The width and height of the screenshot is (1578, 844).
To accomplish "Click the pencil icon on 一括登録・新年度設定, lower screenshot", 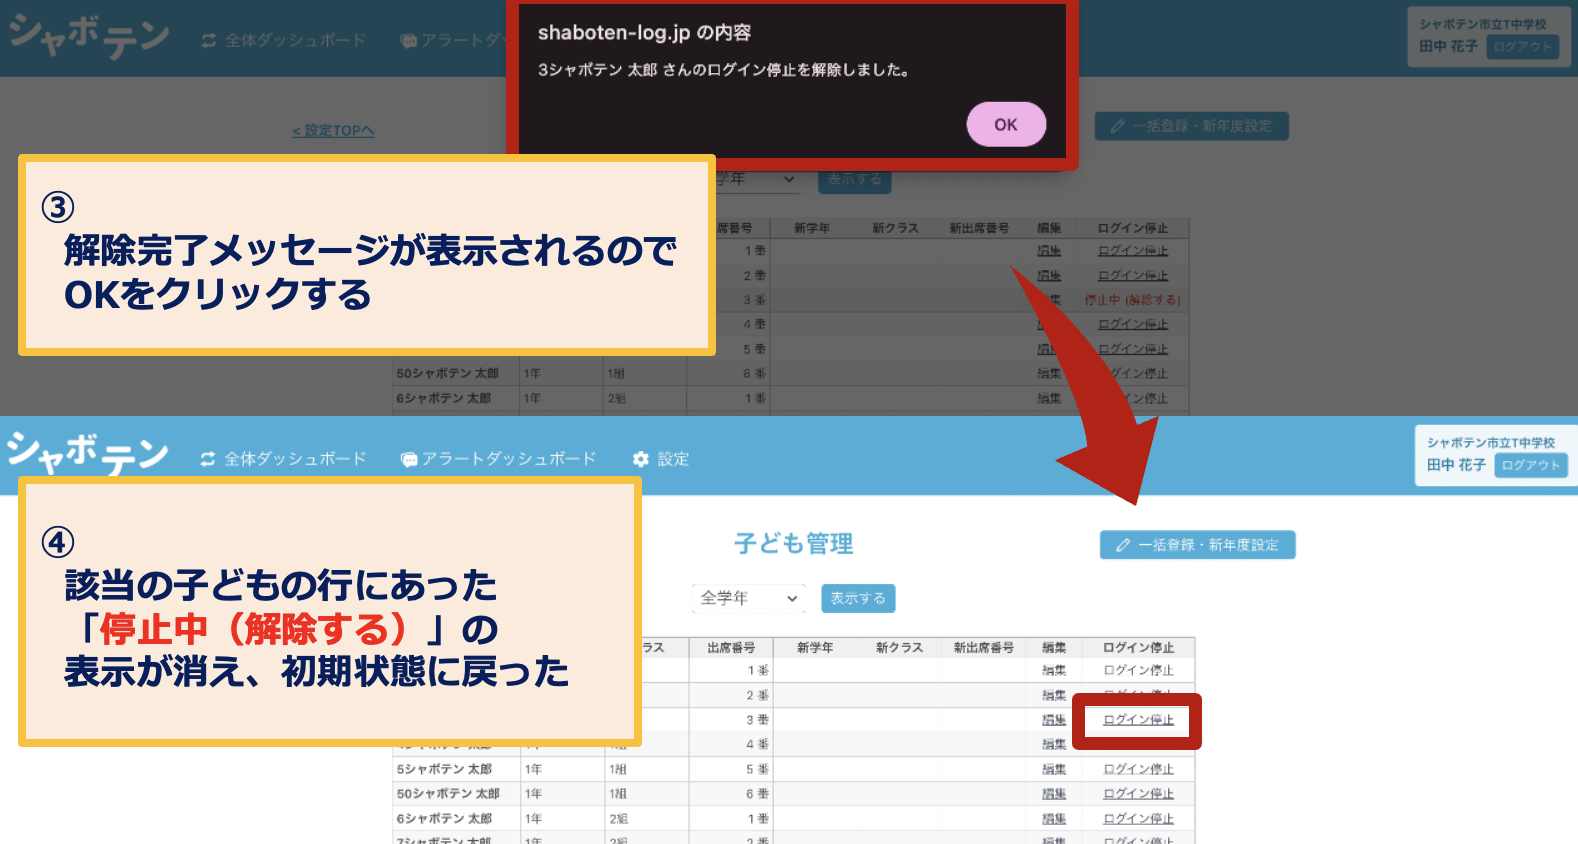I will pos(1123,545).
